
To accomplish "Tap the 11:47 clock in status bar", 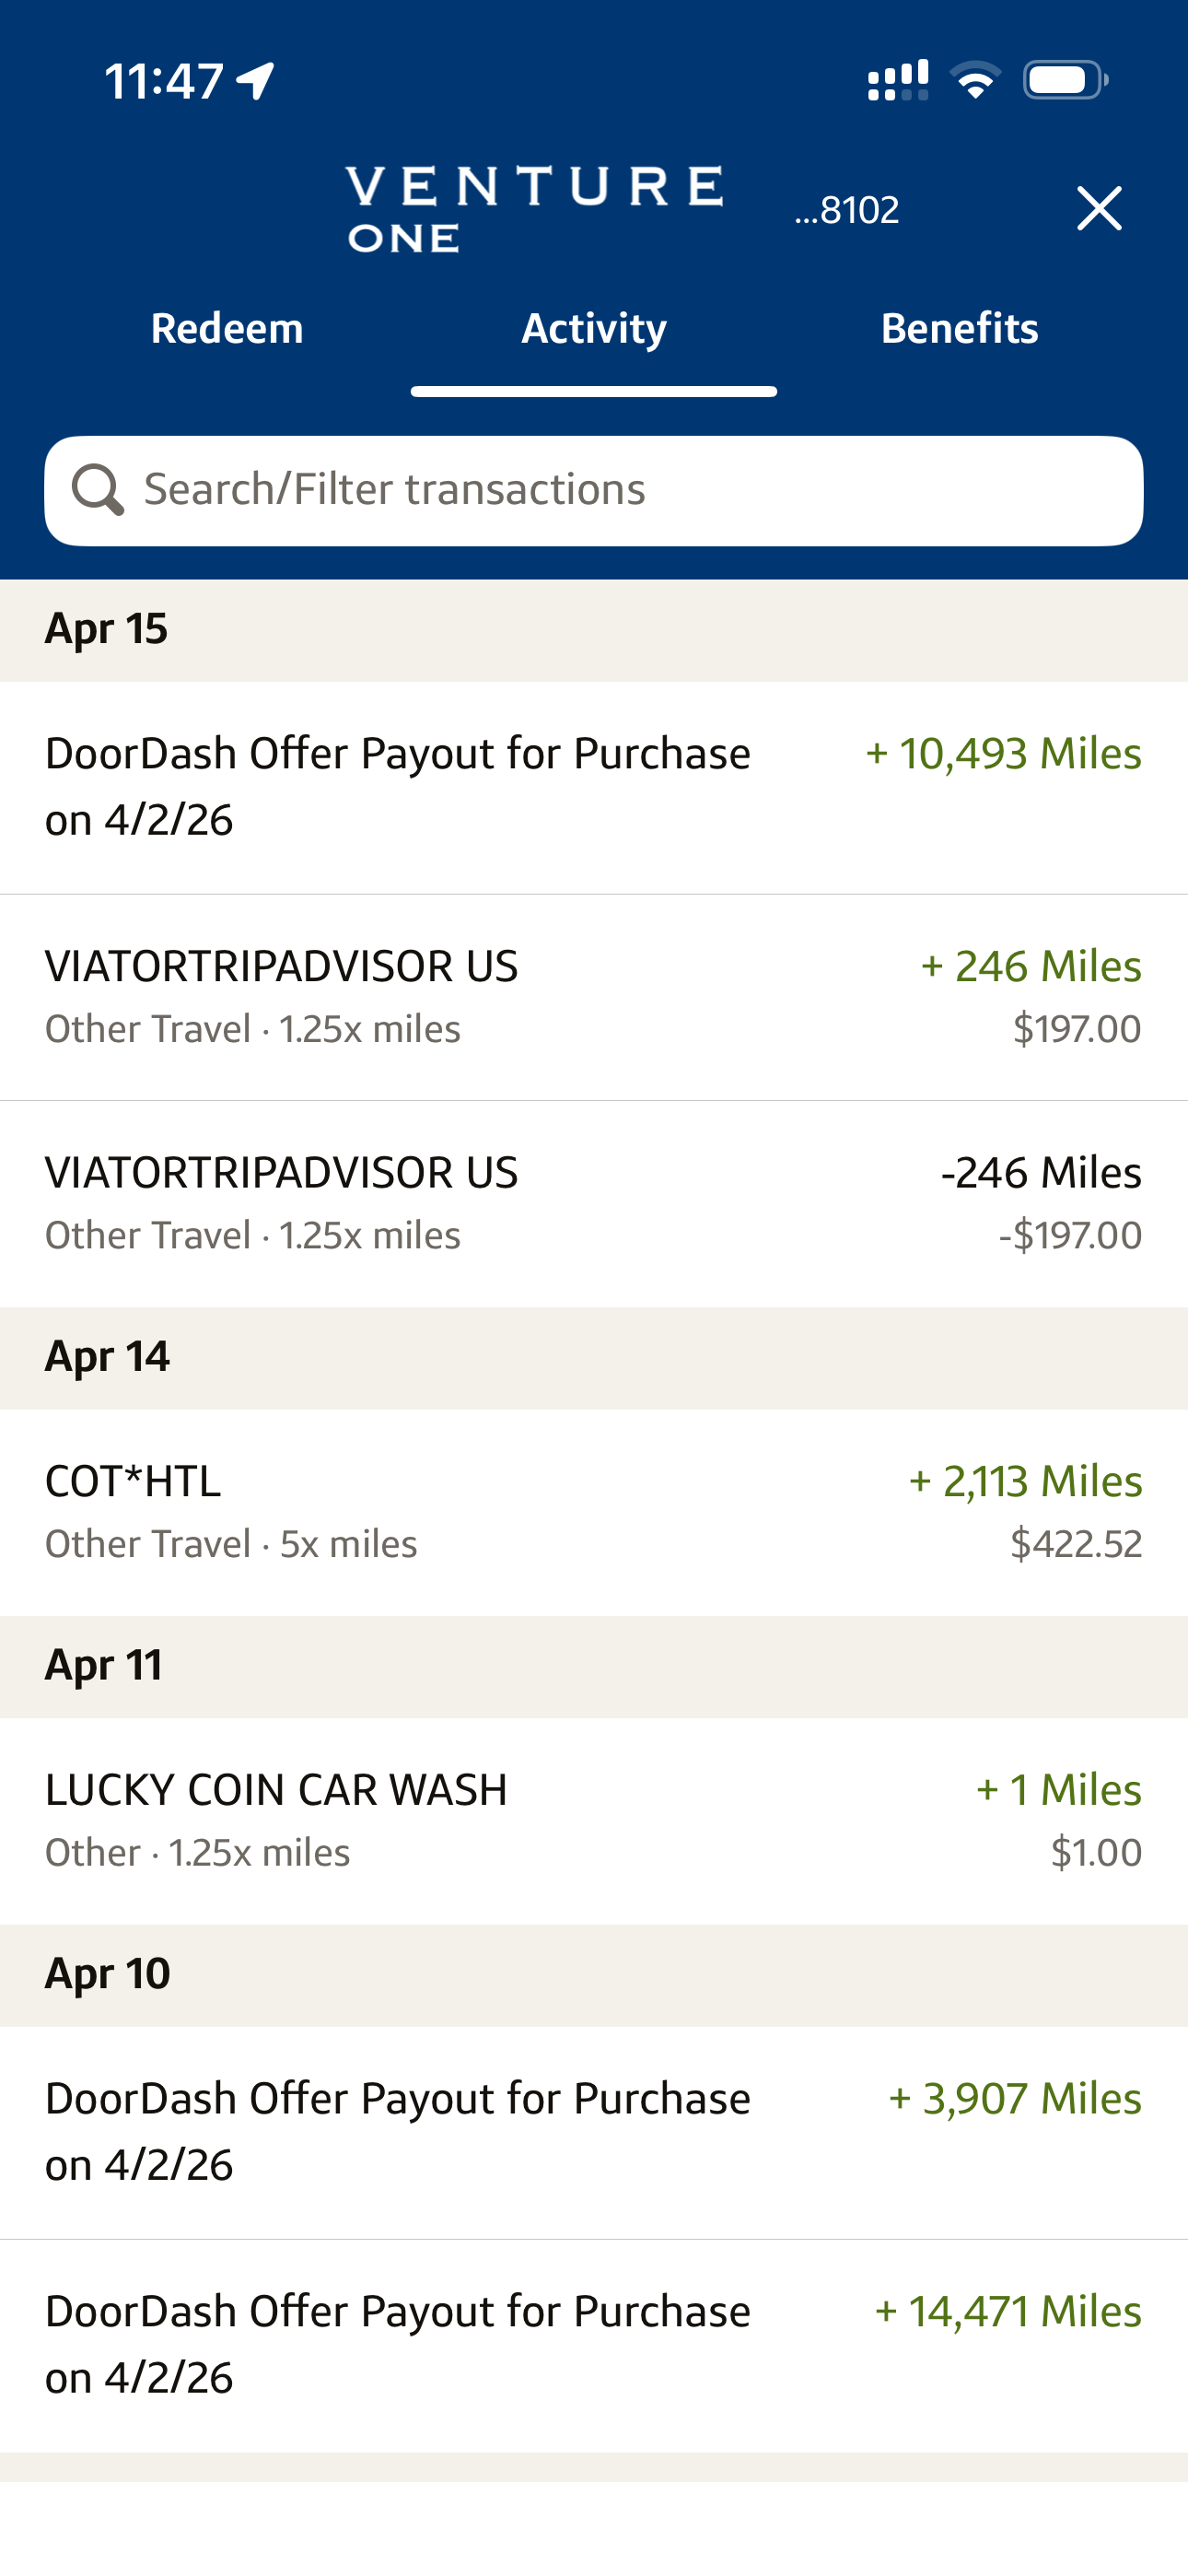I will click(164, 81).
